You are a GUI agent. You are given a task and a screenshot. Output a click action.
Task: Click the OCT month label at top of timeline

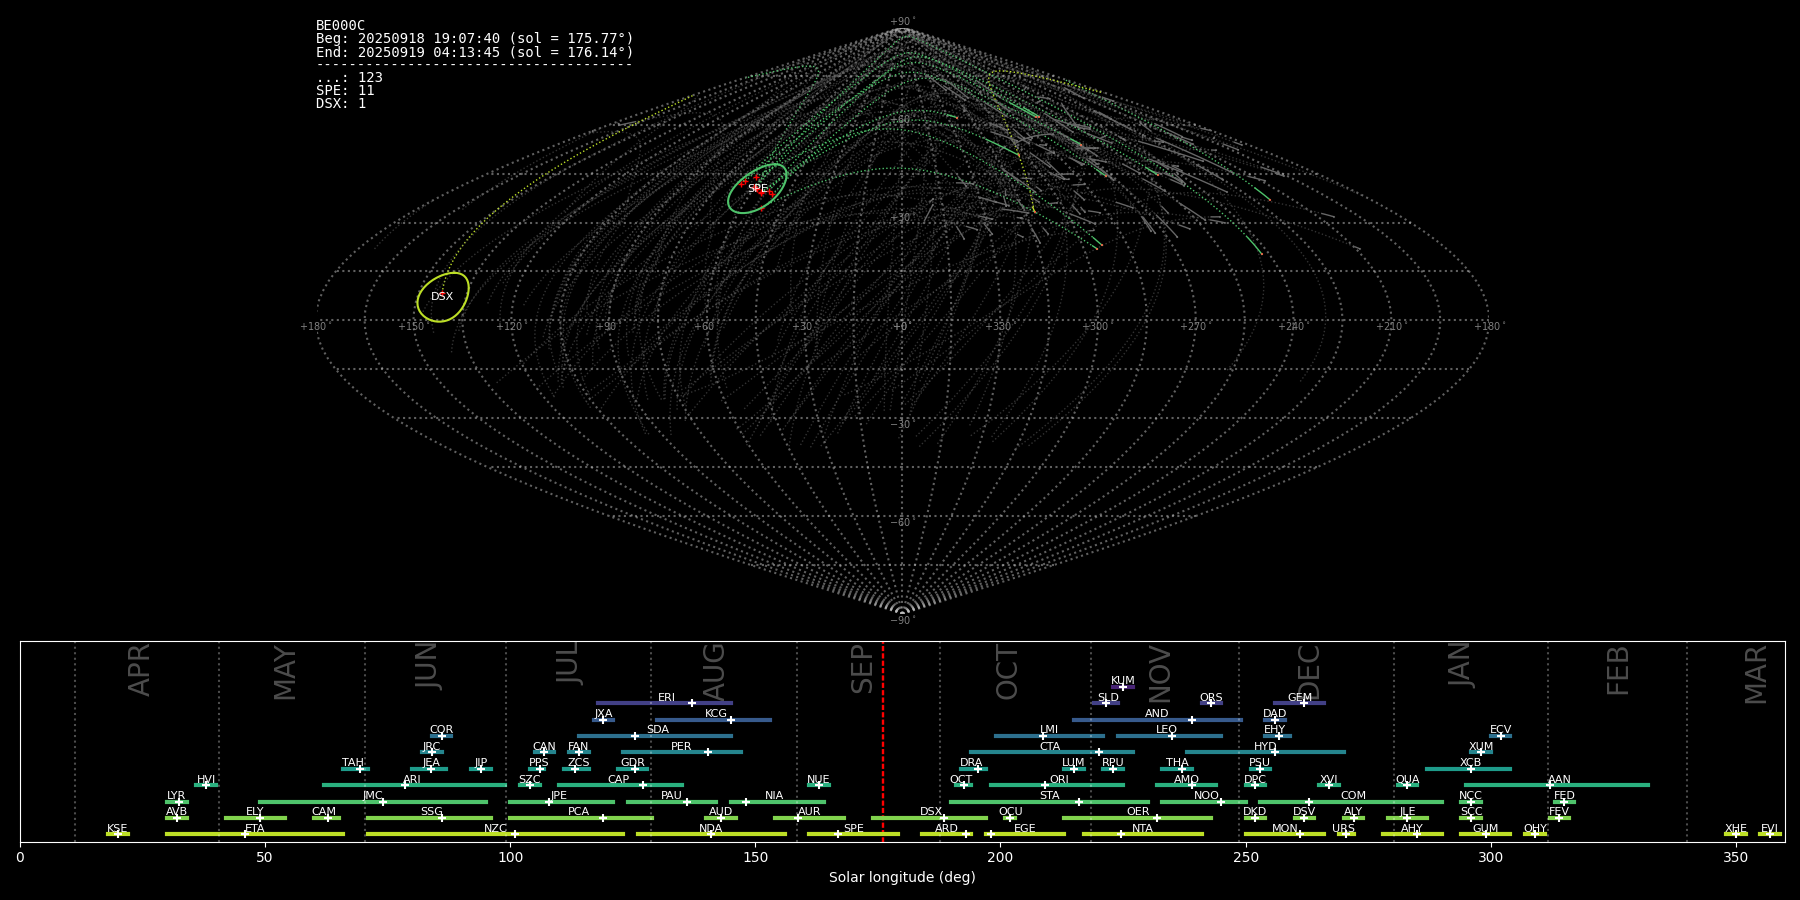pos(1007,672)
